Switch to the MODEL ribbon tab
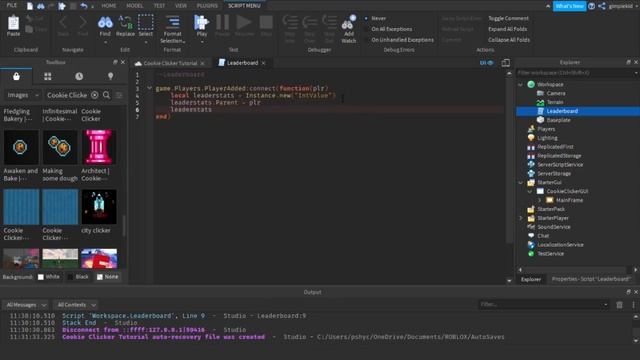Image resolution: width=640 pixels, height=360 pixels. pos(135,6)
